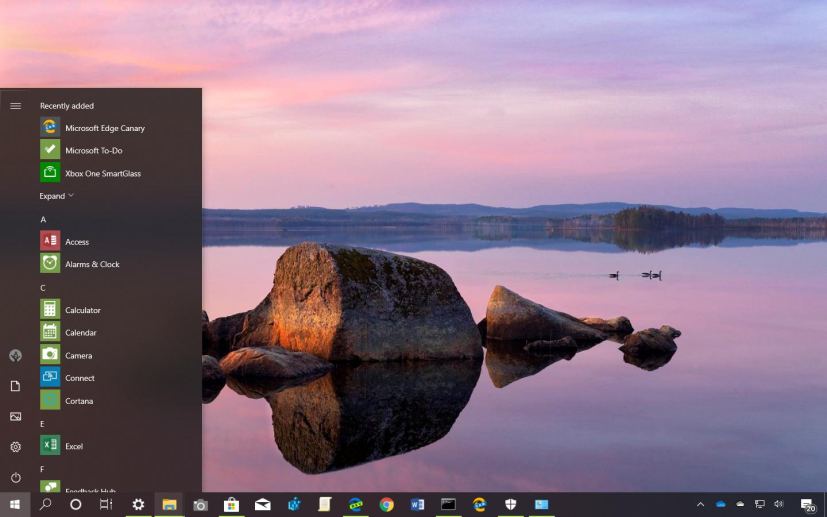Open Microsoft Word from taskbar
This screenshot has height=517, width=827.
point(417,504)
